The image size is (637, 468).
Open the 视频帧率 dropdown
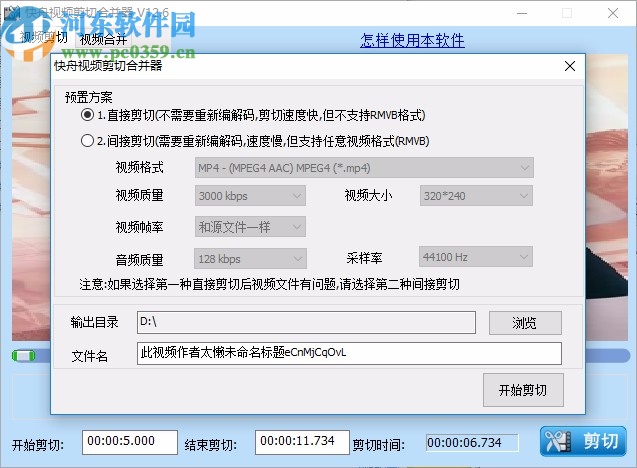point(250,227)
